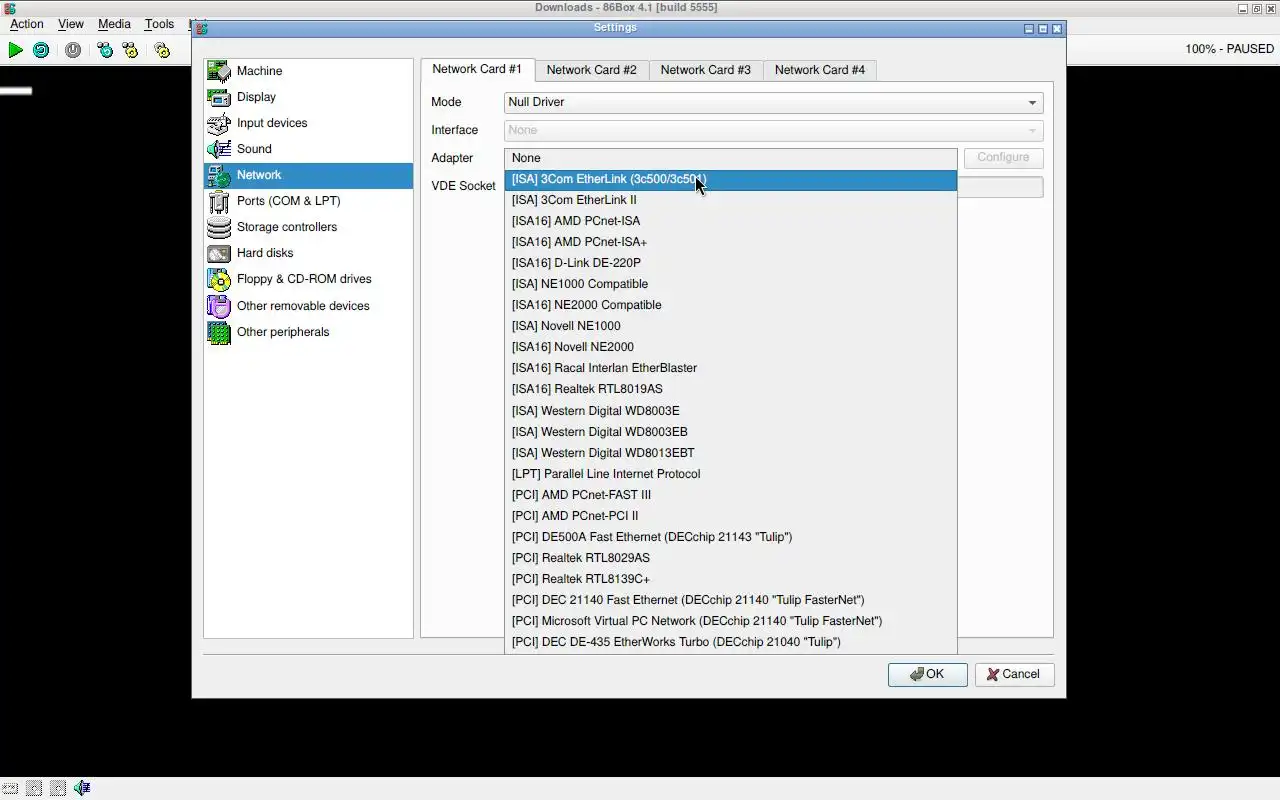This screenshot has height=800, width=1280.
Task: Select [ISA16] NE2000 Compatible
Action: click(731, 305)
